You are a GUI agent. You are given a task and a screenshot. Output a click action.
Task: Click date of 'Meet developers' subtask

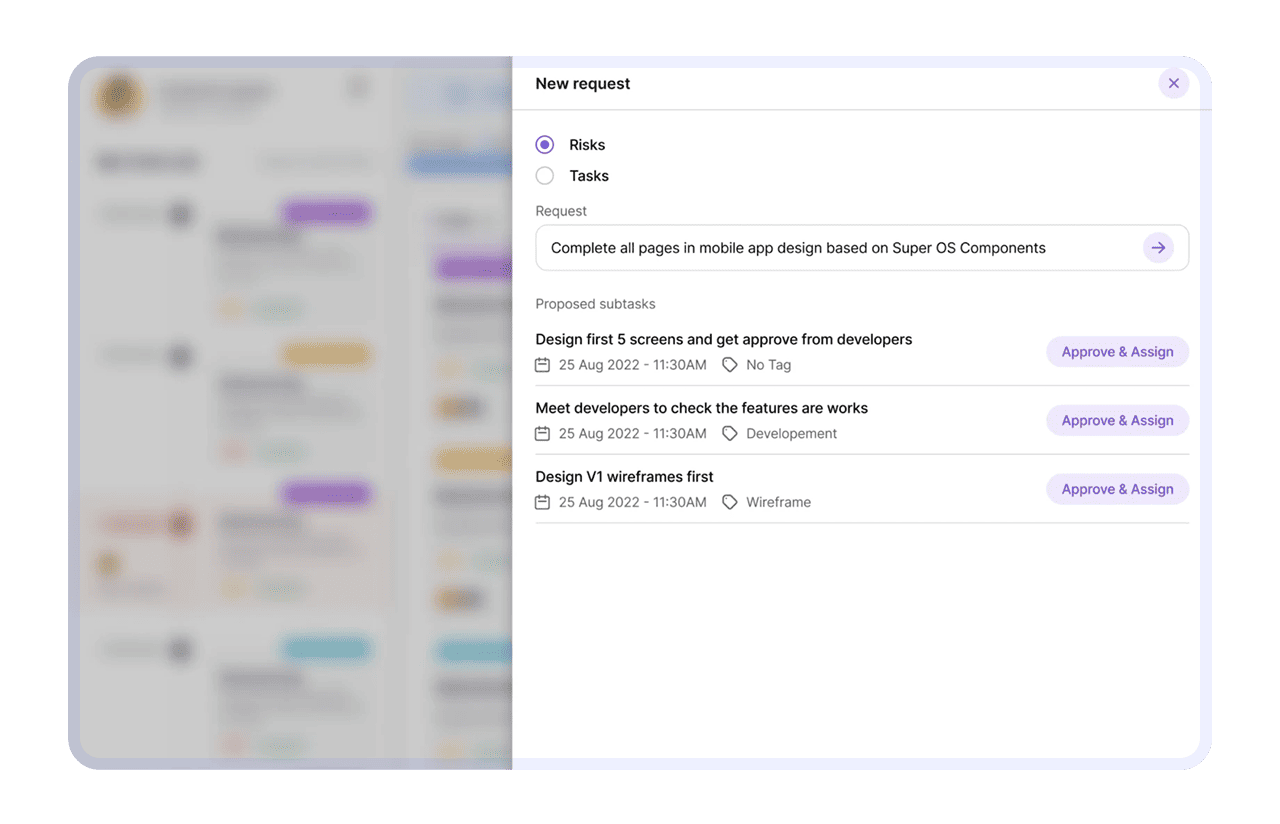click(x=633, y=434)
